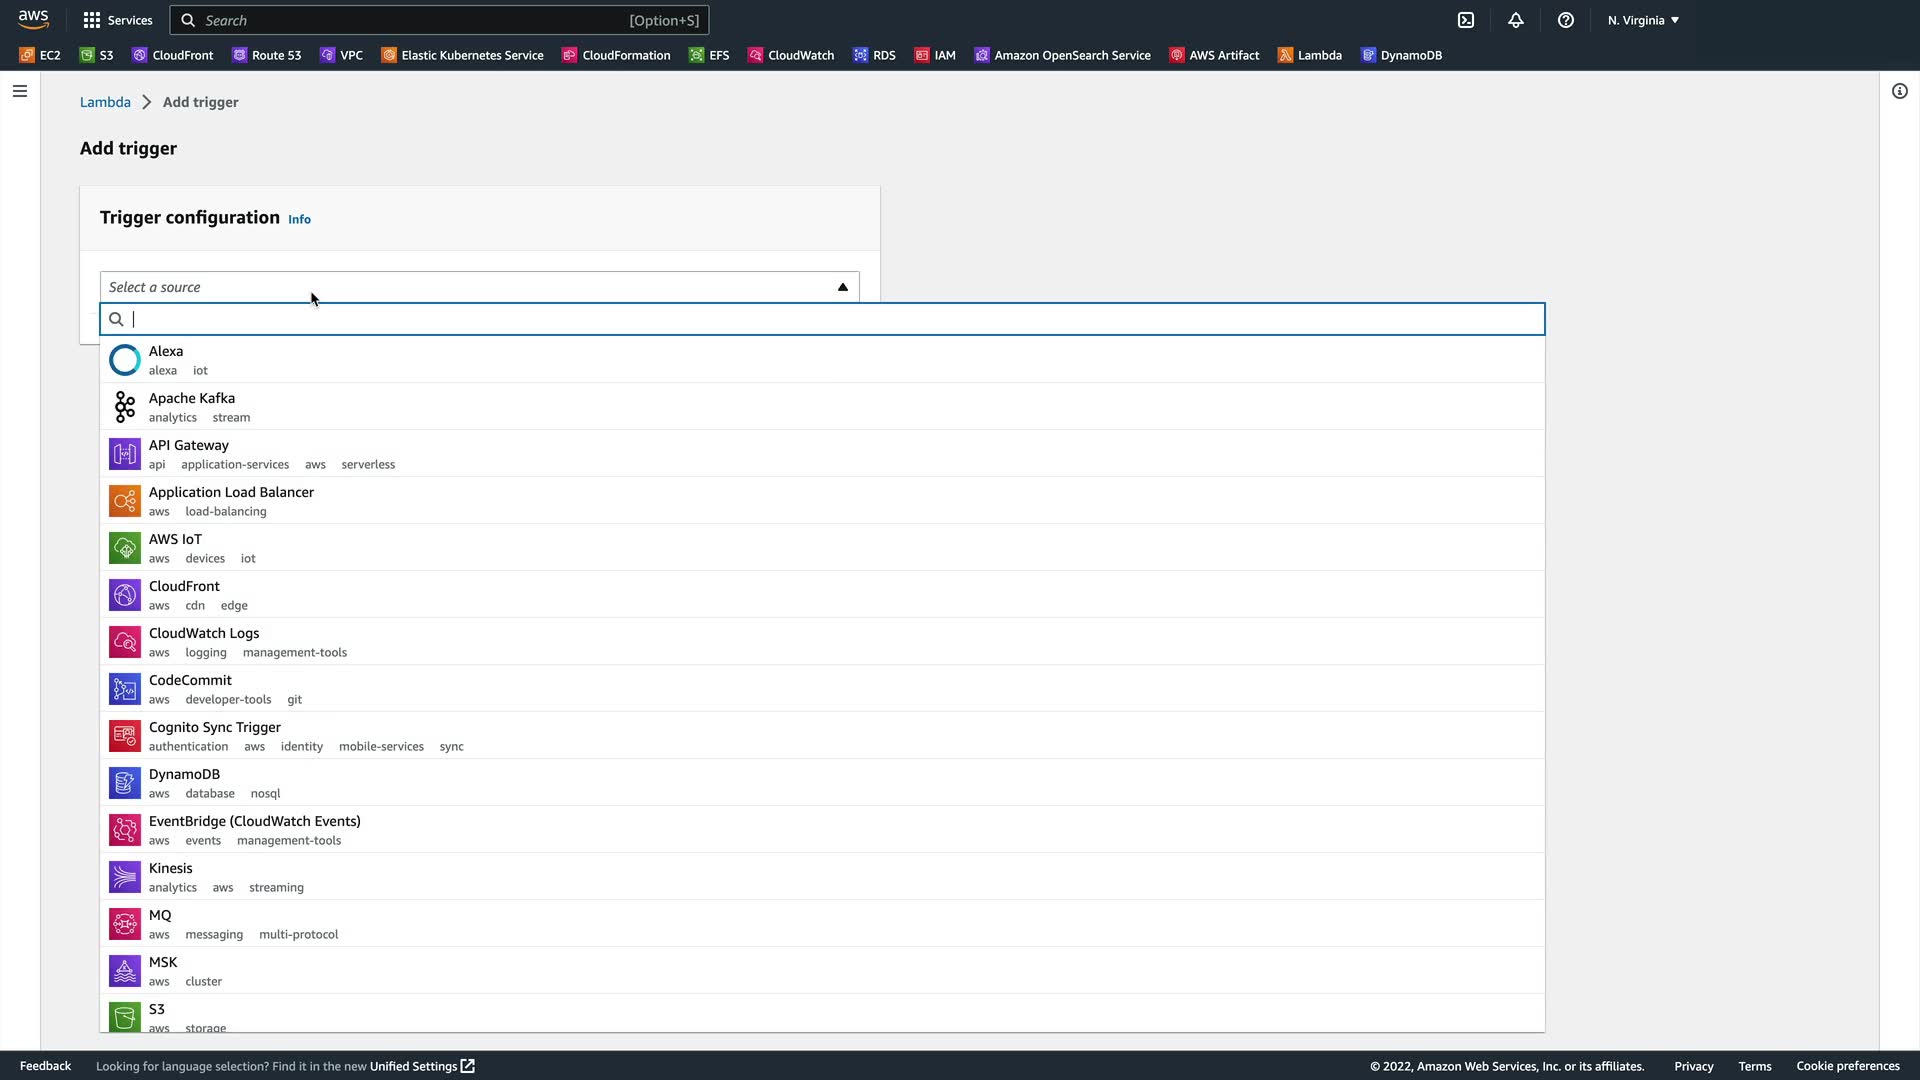This screenshot has height=1080, width=1920.
Task: Open the notifications bell
Action: [x=1516, y=20]
